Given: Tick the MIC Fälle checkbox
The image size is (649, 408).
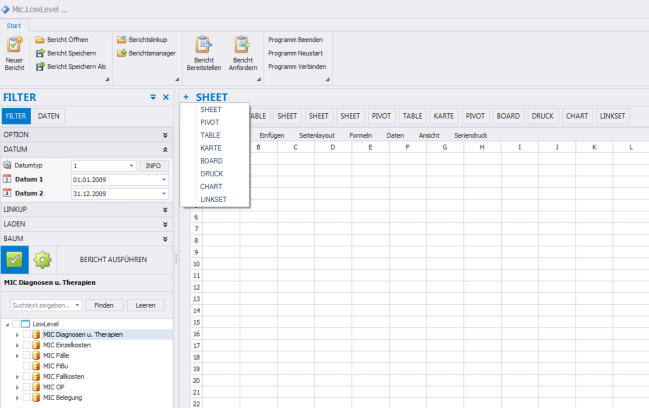Looking at the screenshot, I should (x=27, y=355).
